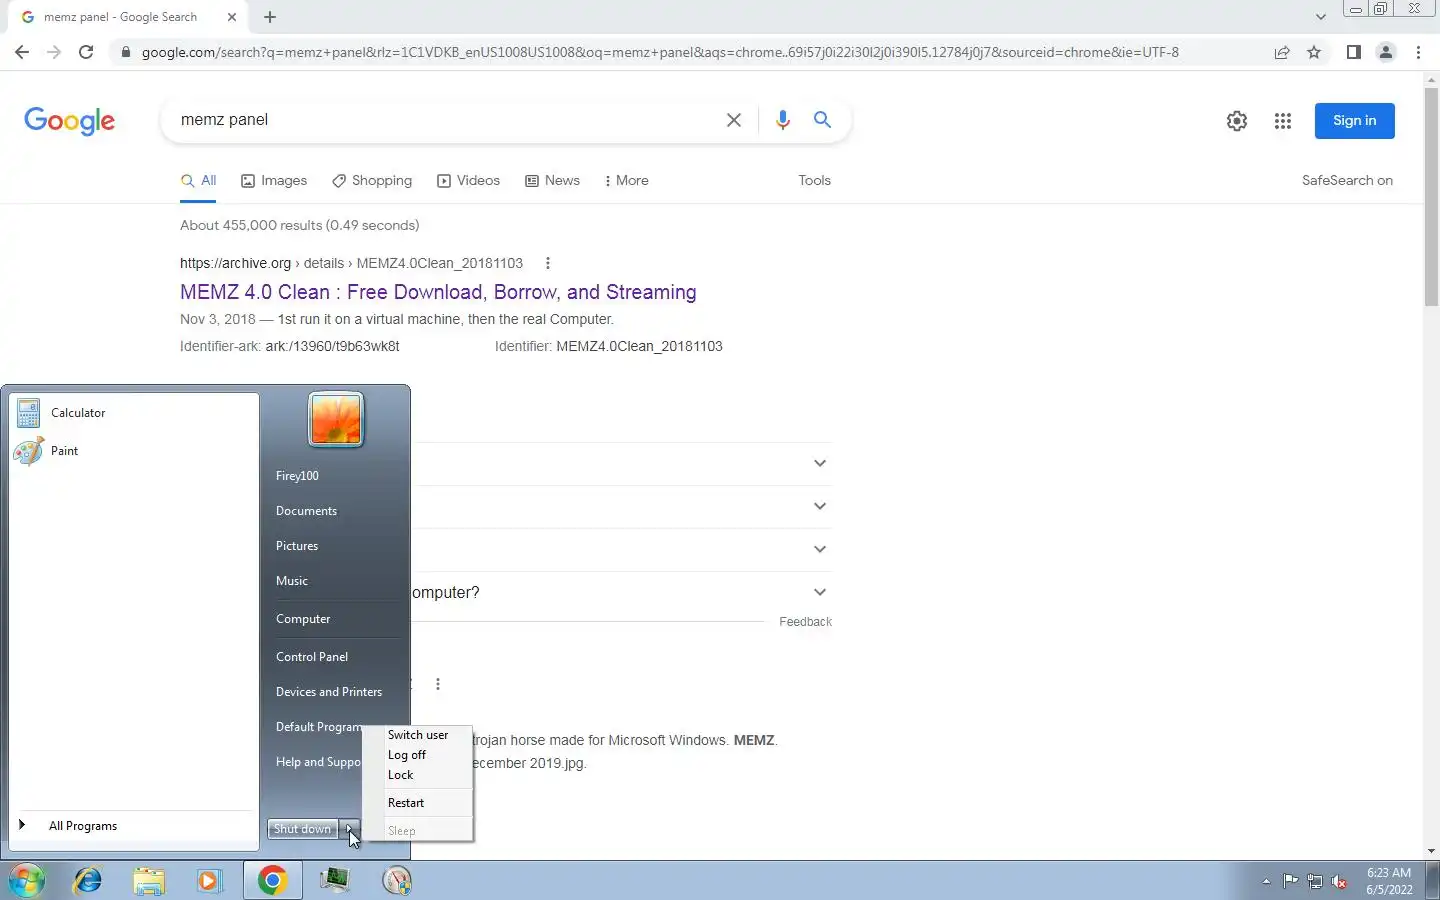Open Windows Explorer folder on taskbar
The height and width of the screenshot is (900, 1440).
pyautogui.click(x=149, y=880)
